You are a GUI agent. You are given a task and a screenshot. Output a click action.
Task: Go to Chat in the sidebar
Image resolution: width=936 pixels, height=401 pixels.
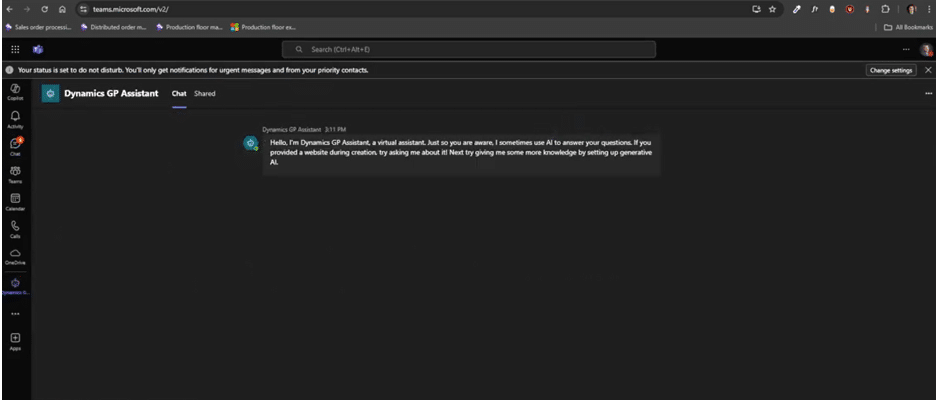pyautogui.click(x=16, y=146)
